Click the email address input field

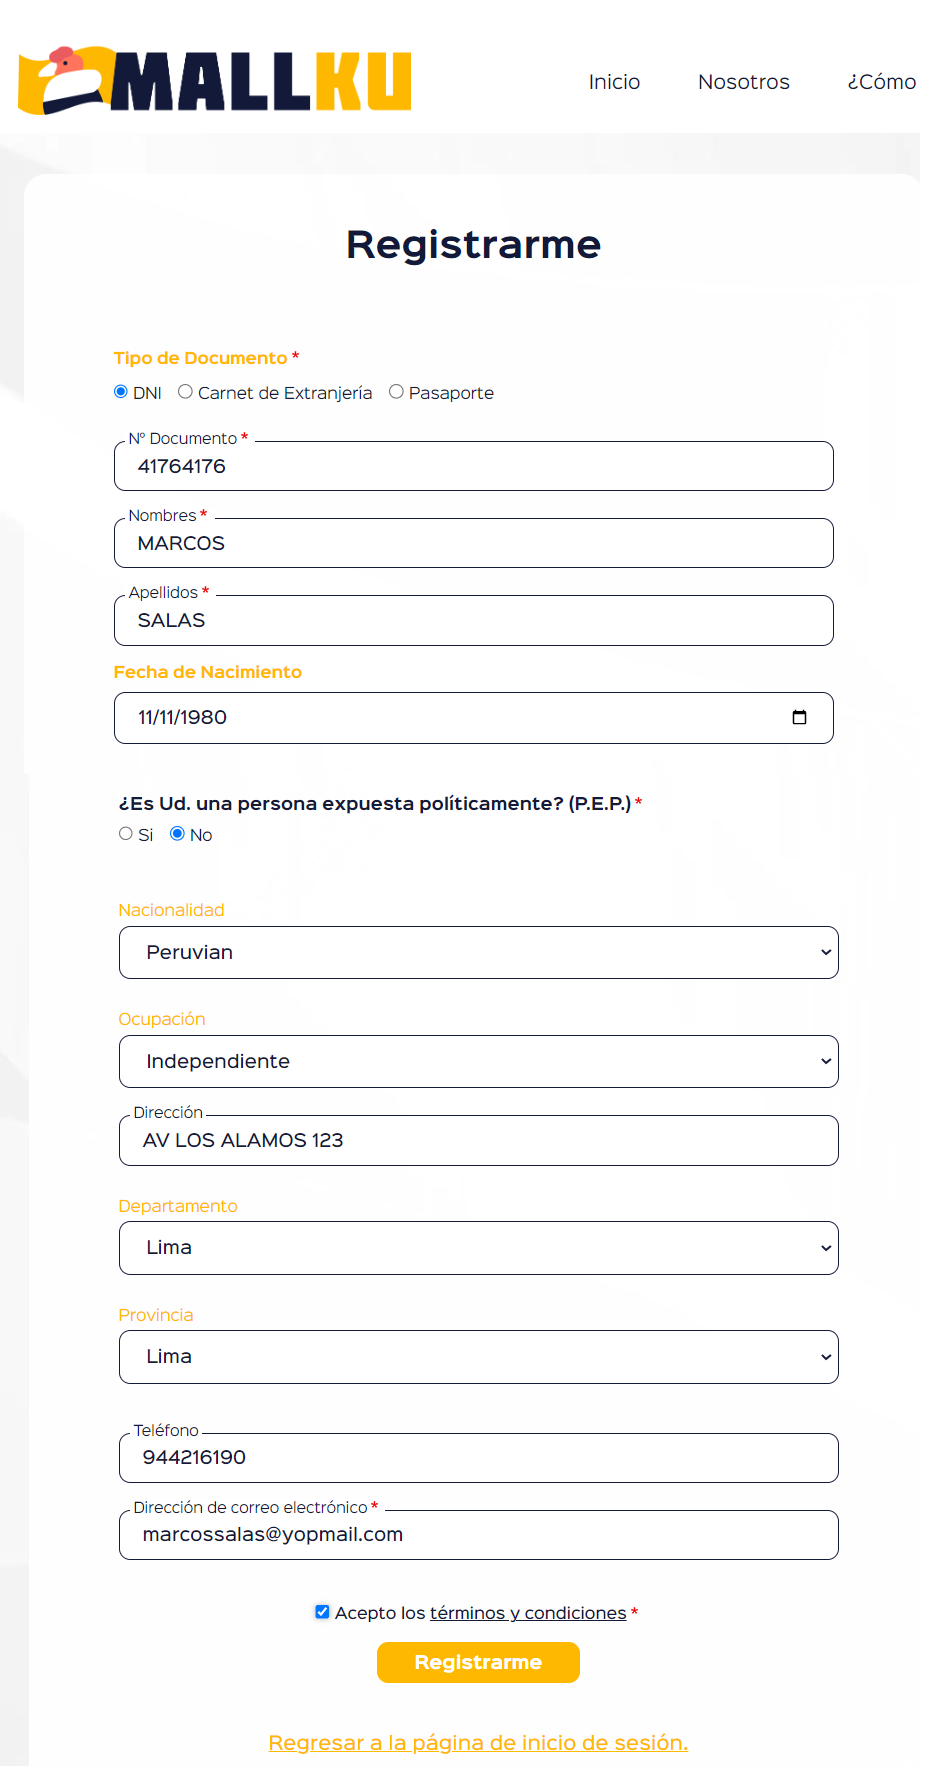coord(478,1535)
